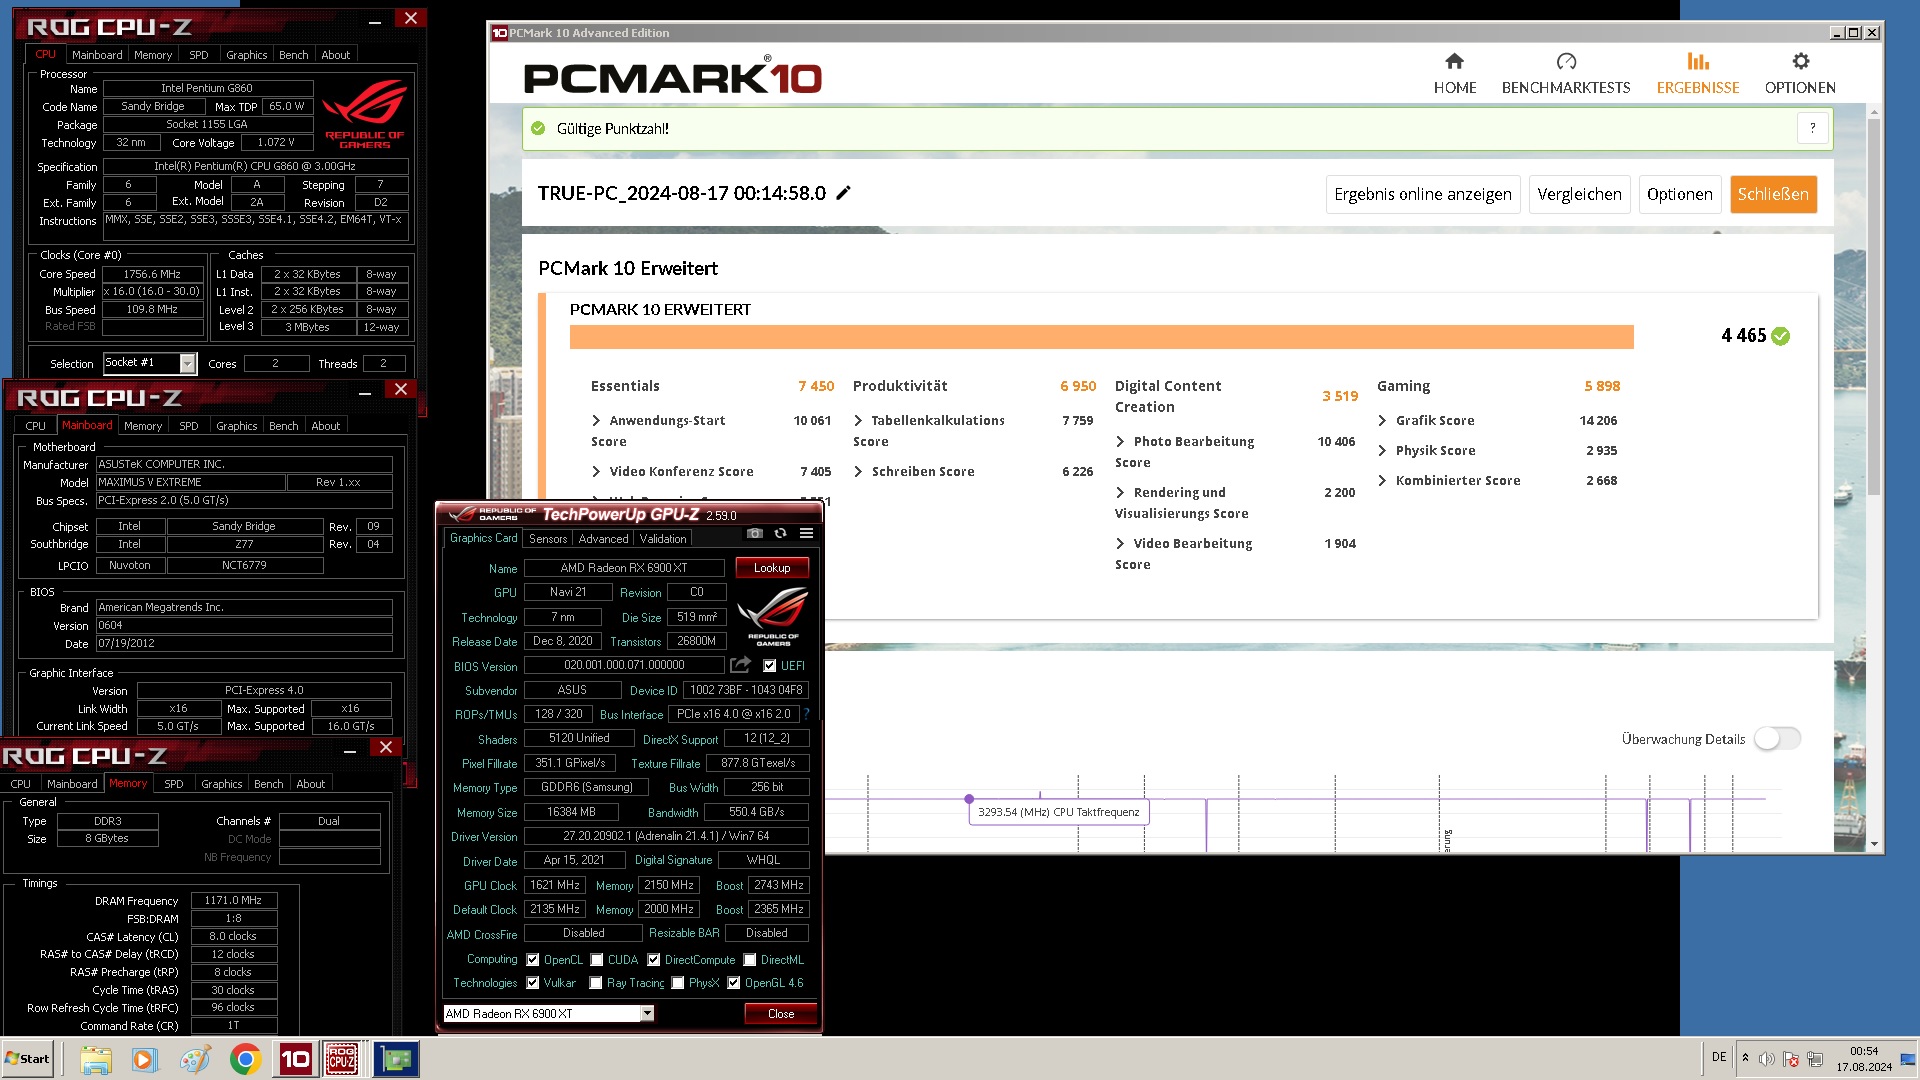Screen dimensions: 1920x1080
Task: Click DE language indicator in tray
Action: pyautogui.click(x=1718, y=1057)
